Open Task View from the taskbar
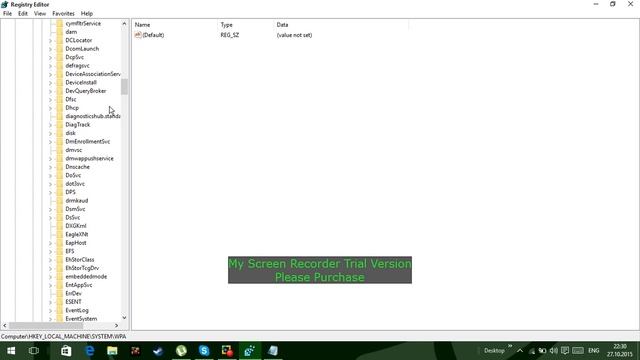This screenshot has width=640, height=360. 34,351
